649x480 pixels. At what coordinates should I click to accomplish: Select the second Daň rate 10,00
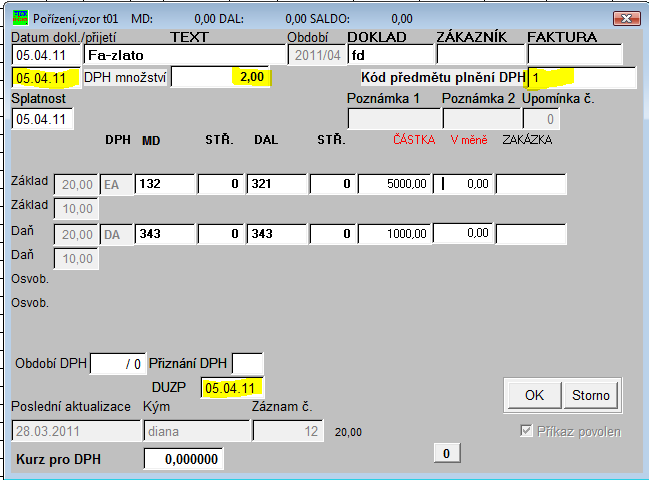(76, 259)
